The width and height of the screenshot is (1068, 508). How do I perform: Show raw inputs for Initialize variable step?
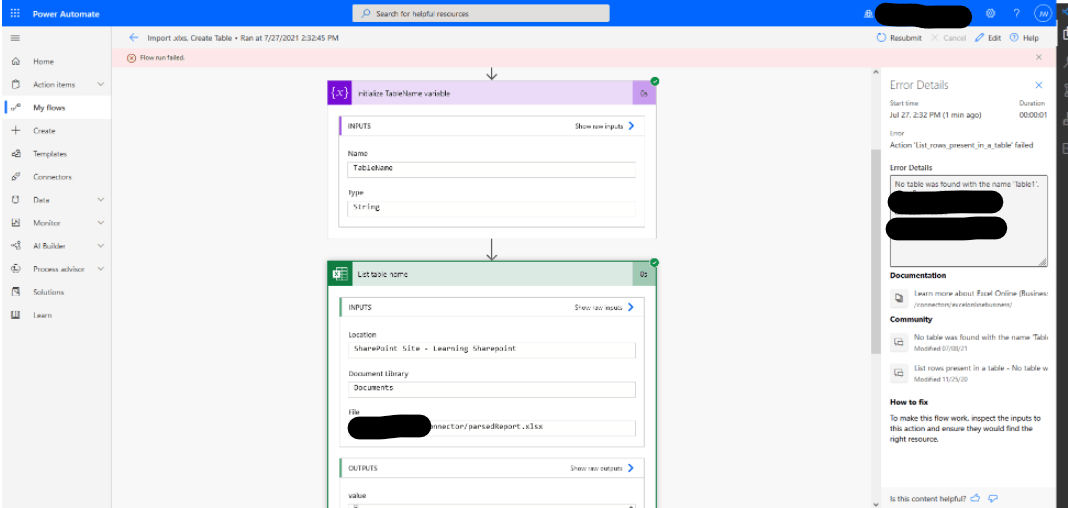[605, 126]
